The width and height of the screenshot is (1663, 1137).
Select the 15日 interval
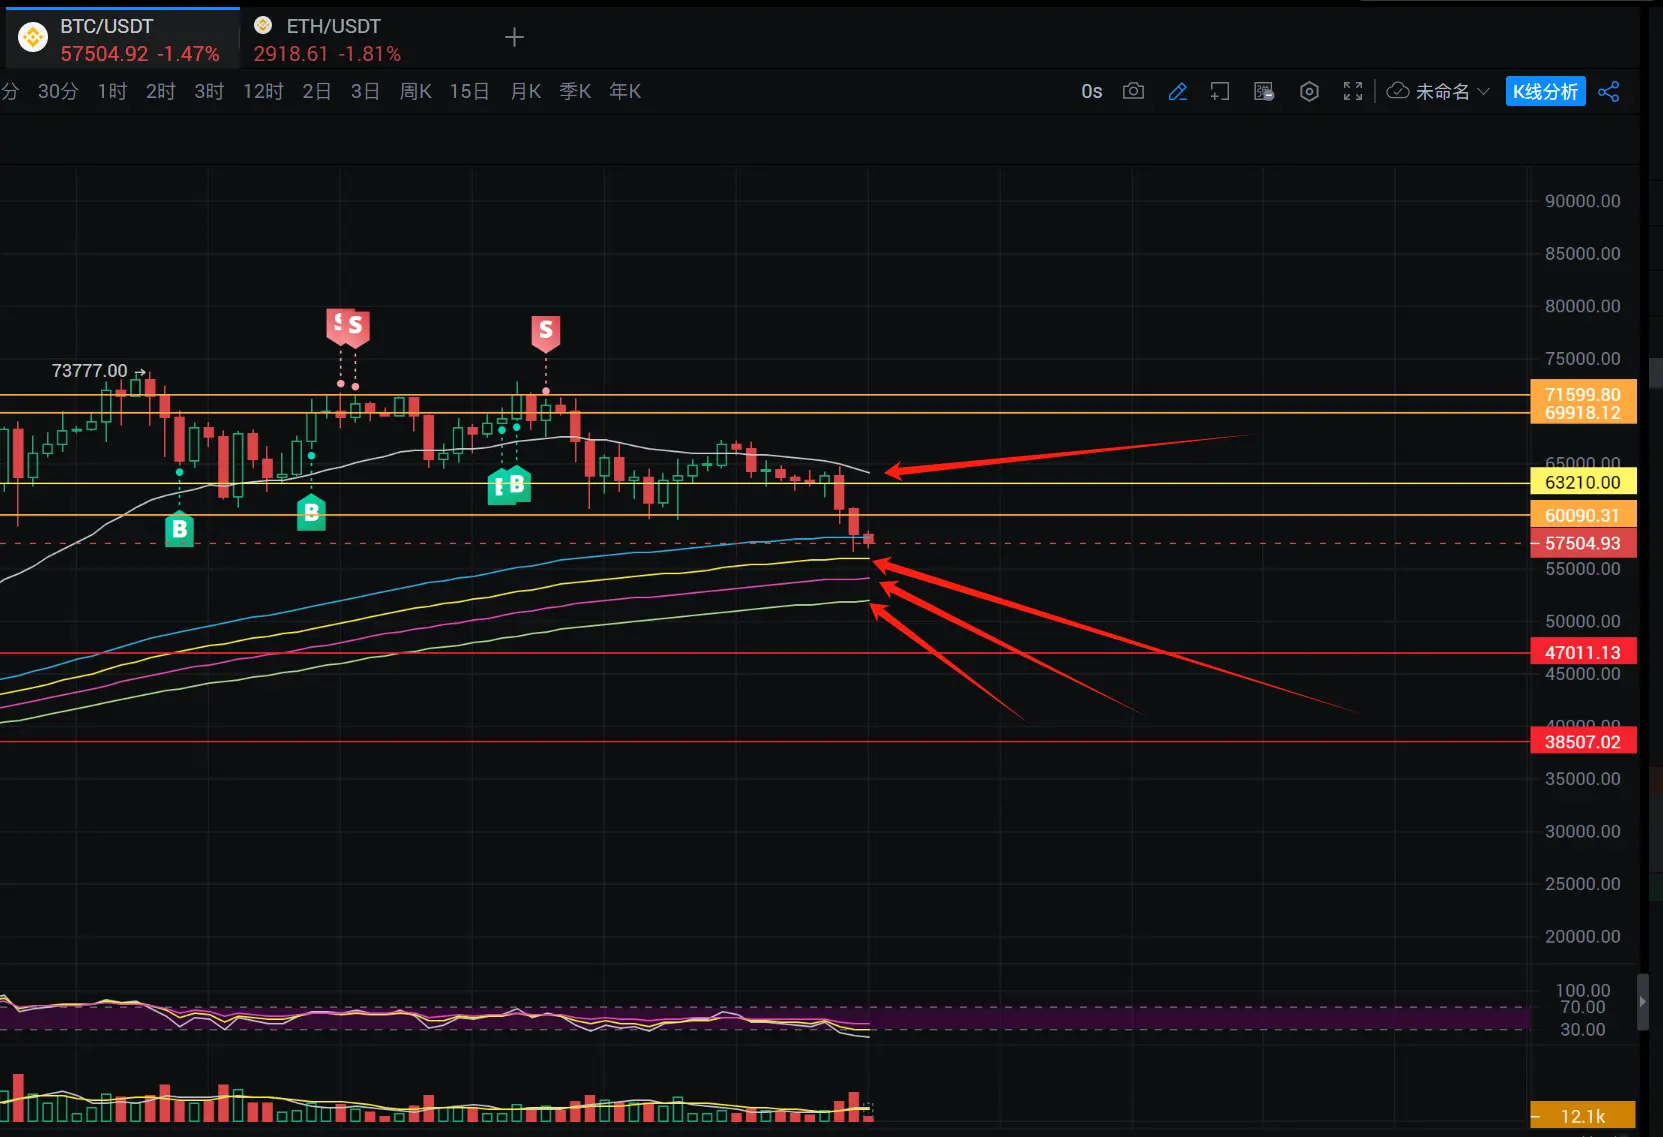[469, 91]
